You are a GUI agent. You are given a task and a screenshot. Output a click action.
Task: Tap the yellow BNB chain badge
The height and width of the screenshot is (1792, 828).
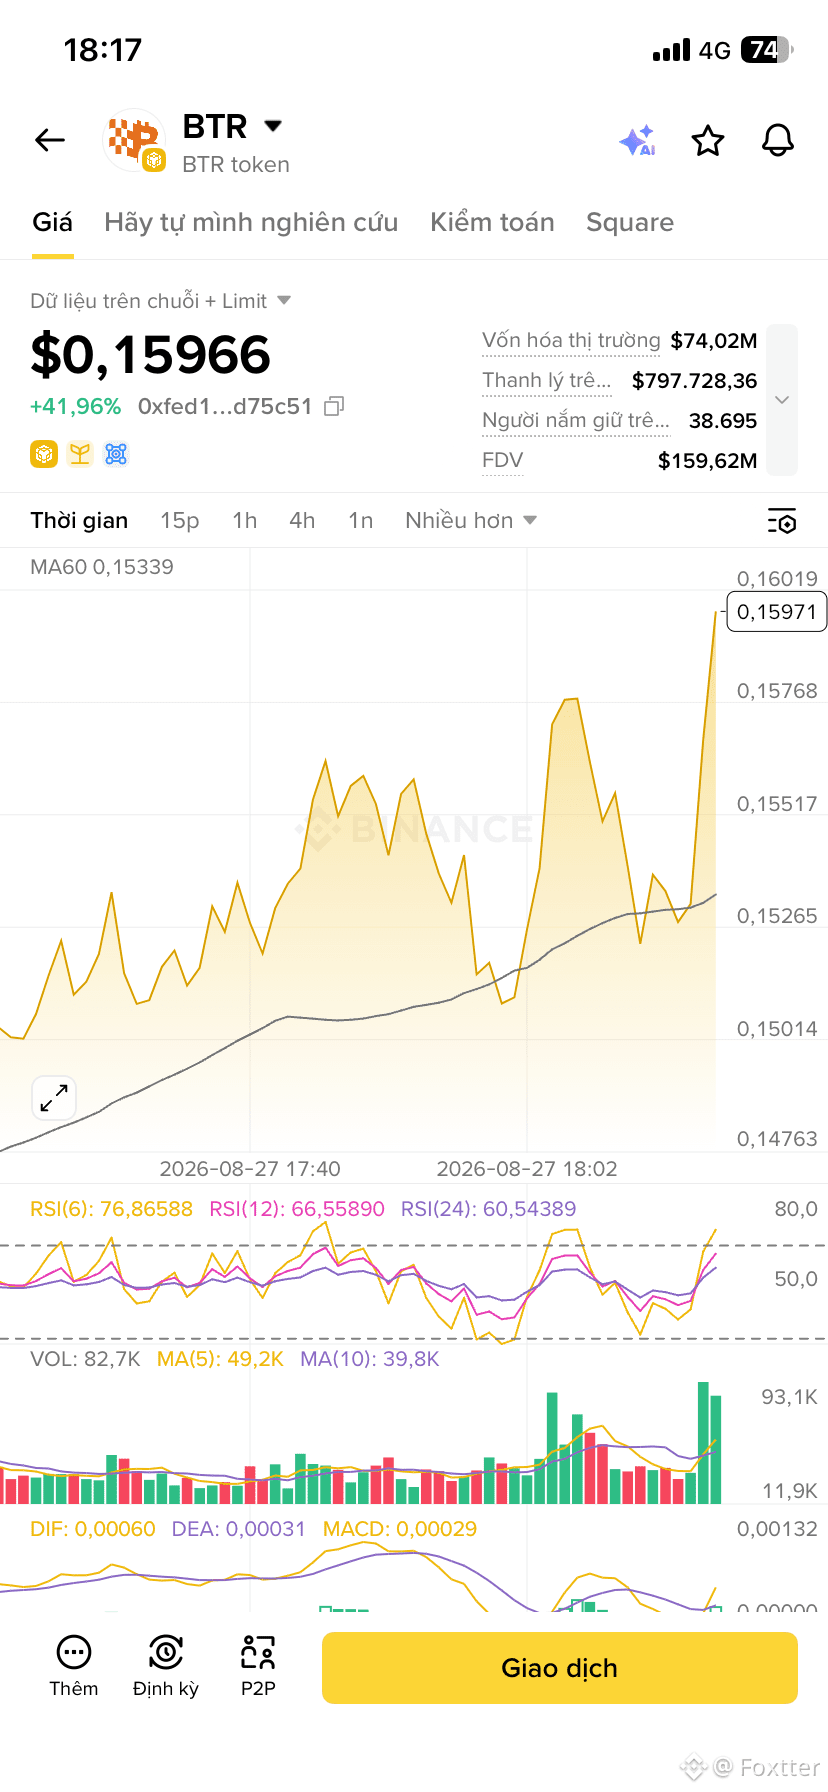tap(44, 454)
